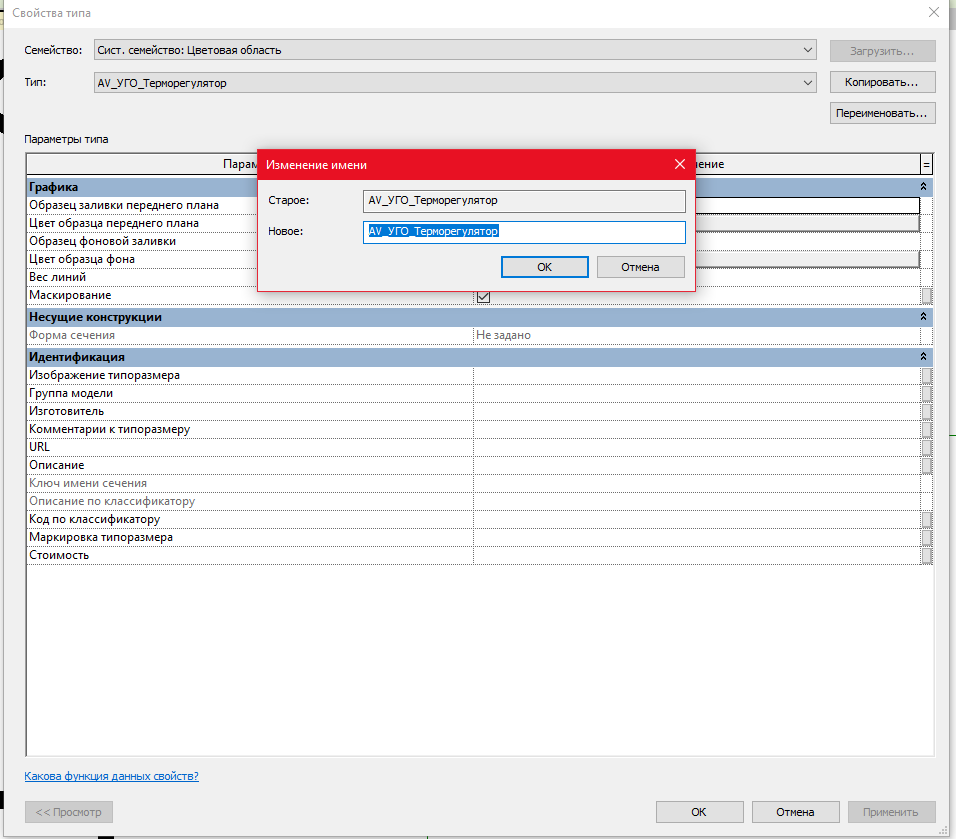
Task: Open 'Какова функция данных свойств?' help link
Action: pos(112,776)
